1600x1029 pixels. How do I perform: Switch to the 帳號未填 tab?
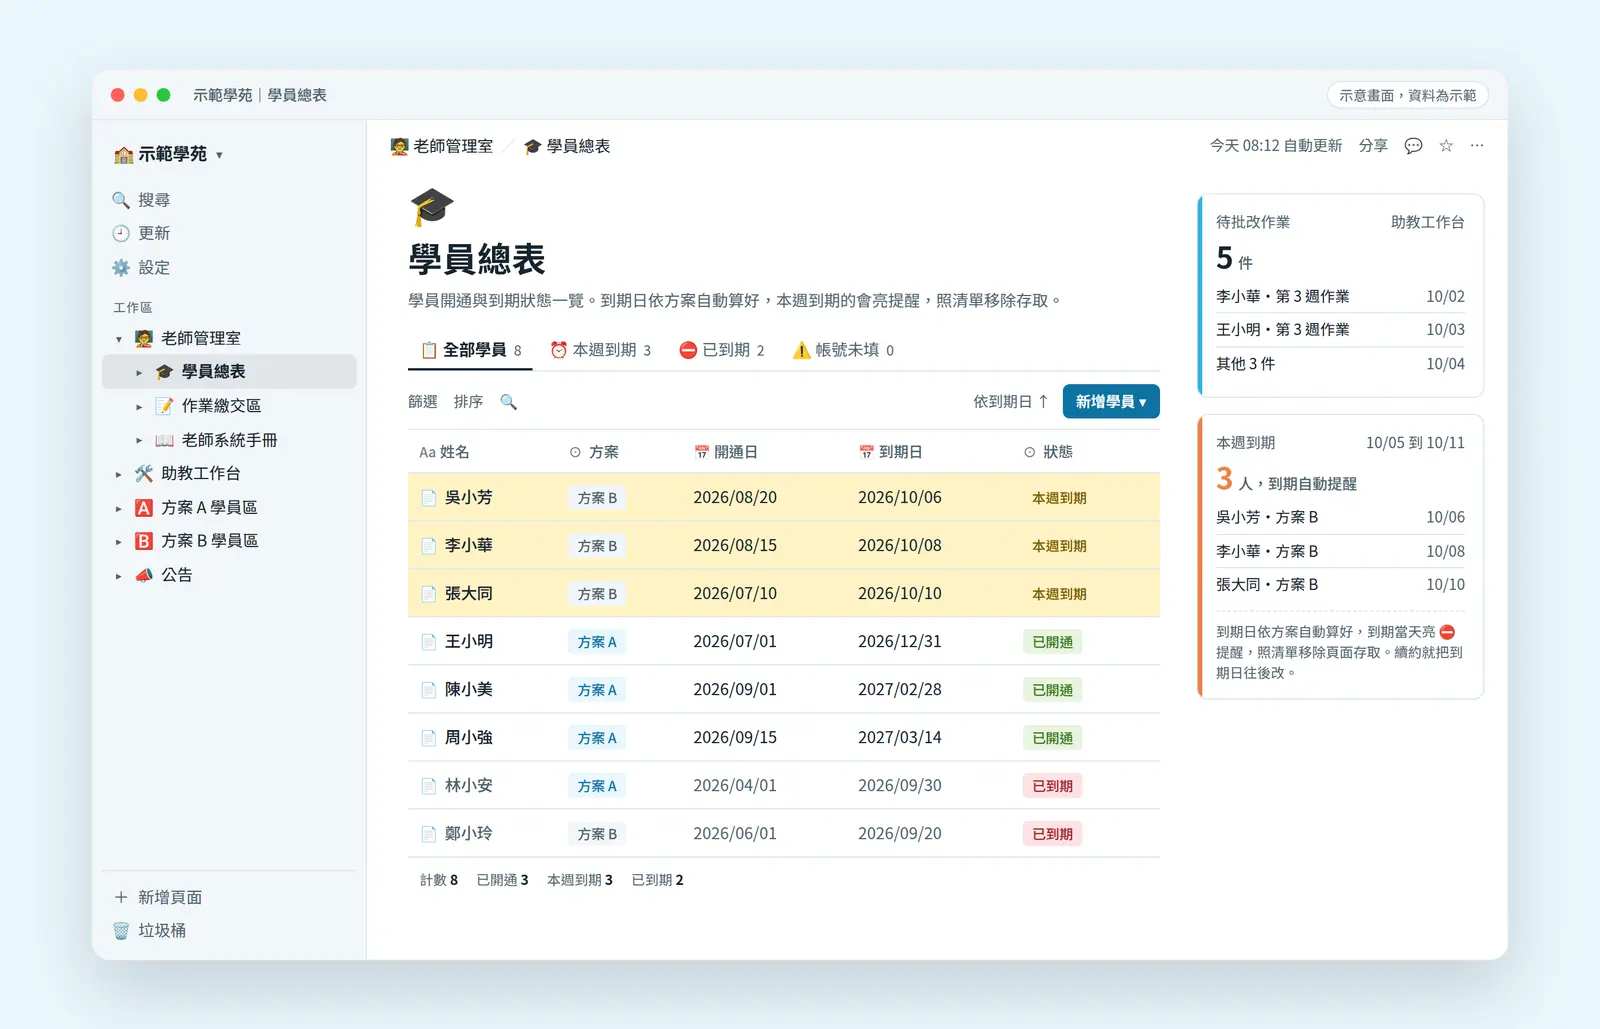tap(844, 350)
